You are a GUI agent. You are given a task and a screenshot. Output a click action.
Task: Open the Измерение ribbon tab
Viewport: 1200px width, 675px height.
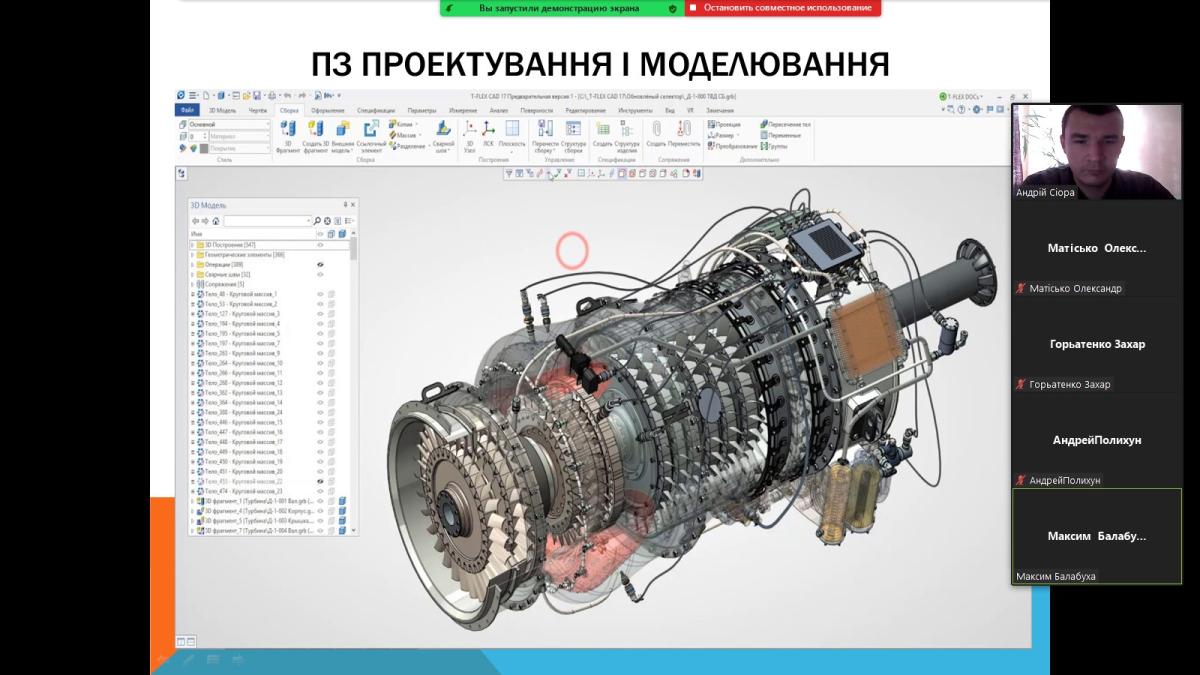pyautogui.click(x=463, y=110)
